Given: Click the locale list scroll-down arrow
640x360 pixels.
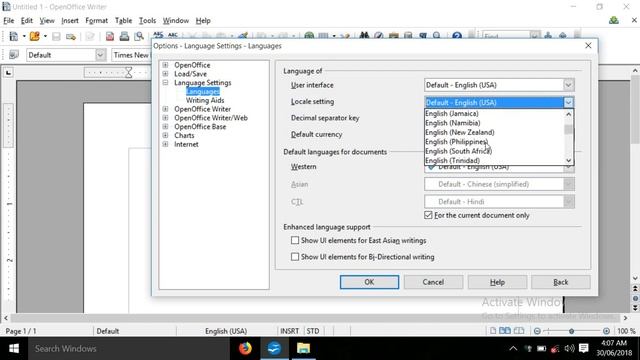Looking at the screenshot, I should (569, 160).
